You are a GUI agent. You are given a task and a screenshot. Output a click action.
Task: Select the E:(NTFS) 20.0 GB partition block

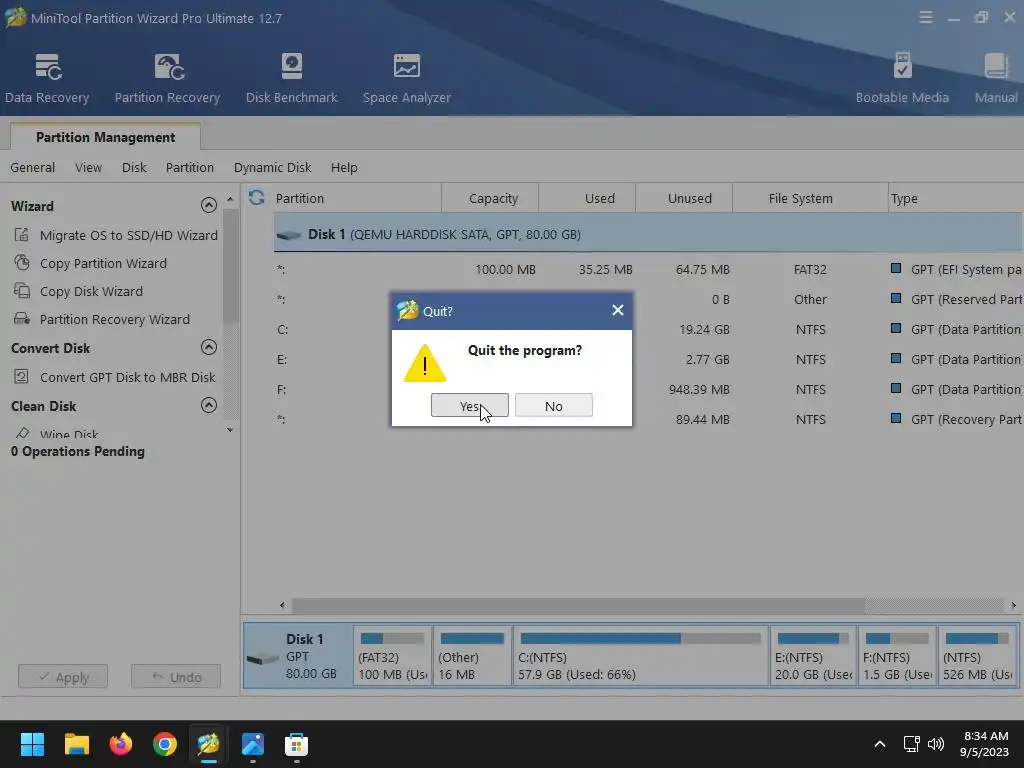pyautogui.click(x=813, y=656)
